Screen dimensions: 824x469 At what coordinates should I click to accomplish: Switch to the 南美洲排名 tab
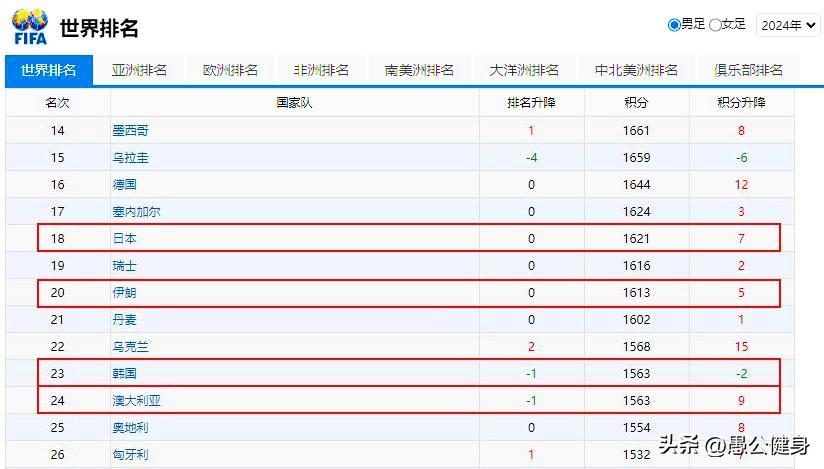pyautogui.click(x=419, y=70)
